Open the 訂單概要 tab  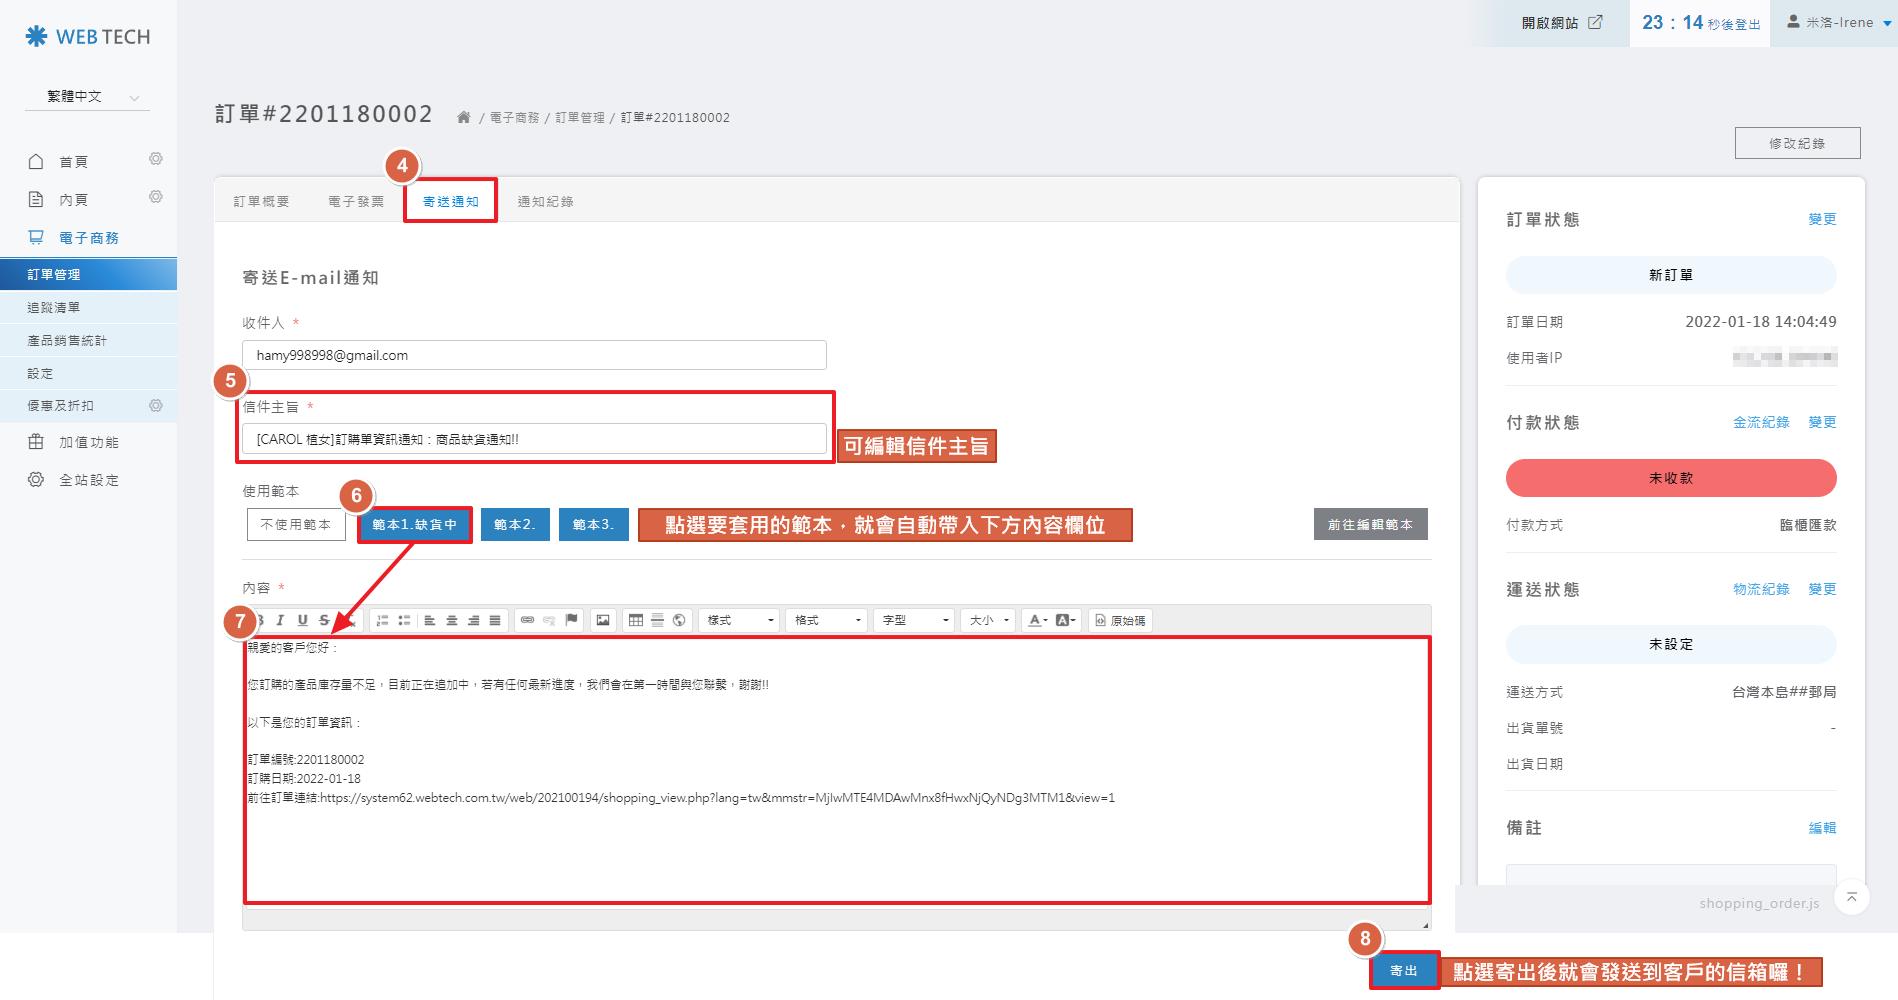pyautogui.click(x=262, y=202)
